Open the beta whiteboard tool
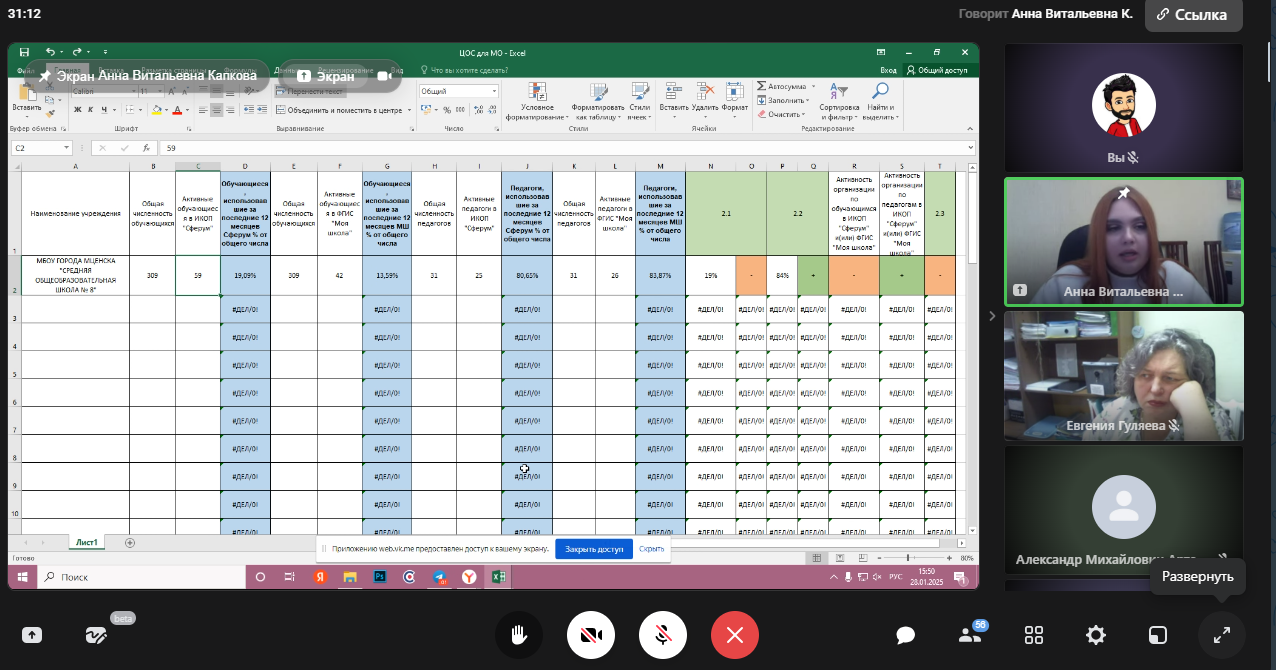This screenshot has width=1276, height=670. 96,635
